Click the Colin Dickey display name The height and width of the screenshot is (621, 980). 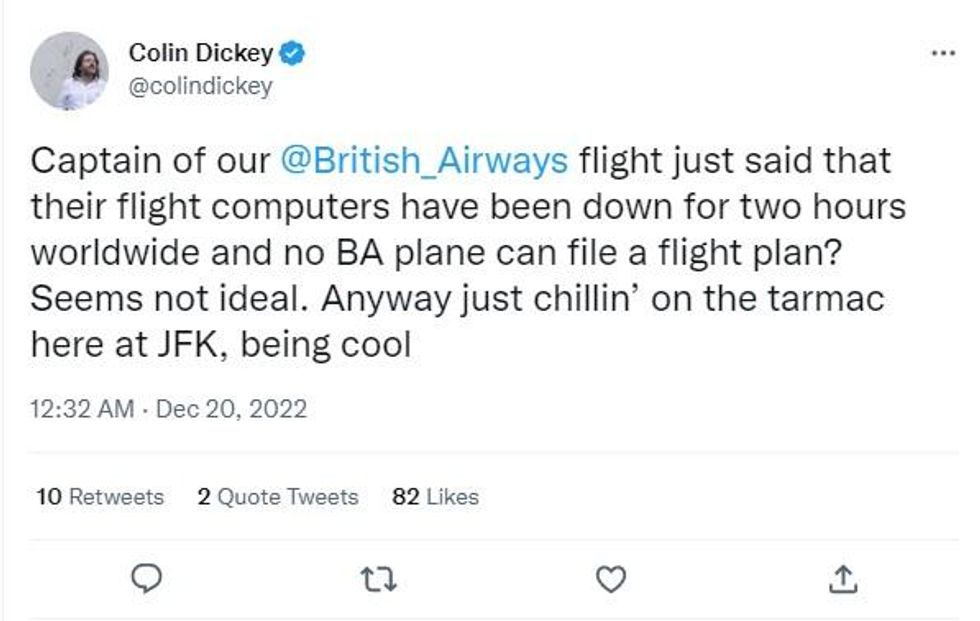(x=201, y=54)
